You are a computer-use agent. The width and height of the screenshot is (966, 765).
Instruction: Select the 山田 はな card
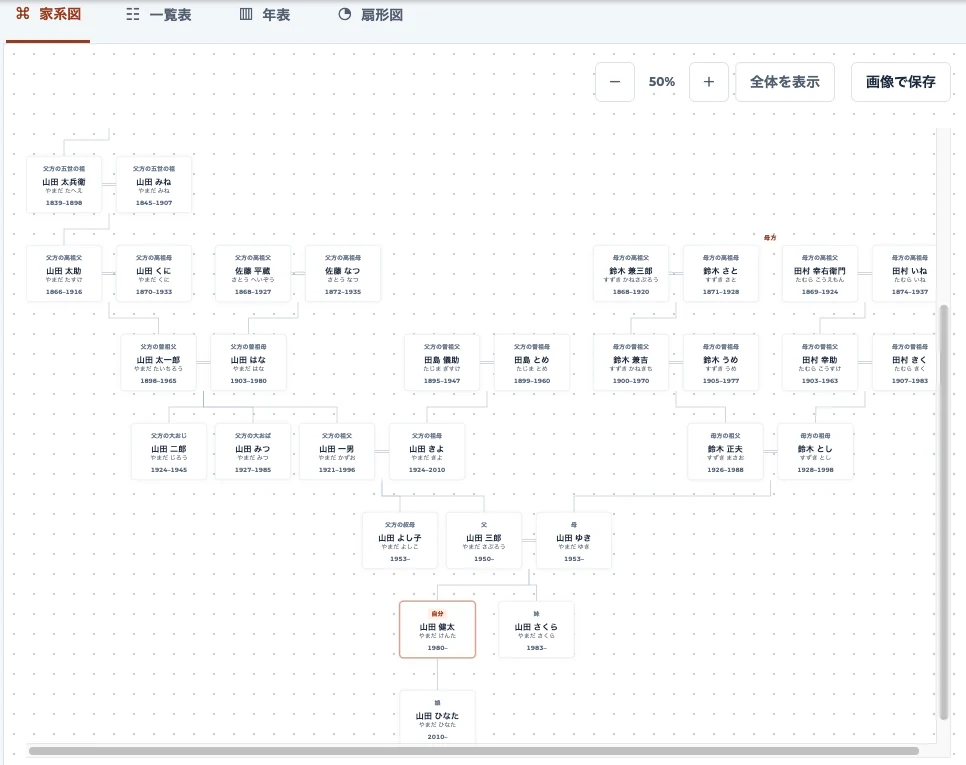[x=248, y=363]
